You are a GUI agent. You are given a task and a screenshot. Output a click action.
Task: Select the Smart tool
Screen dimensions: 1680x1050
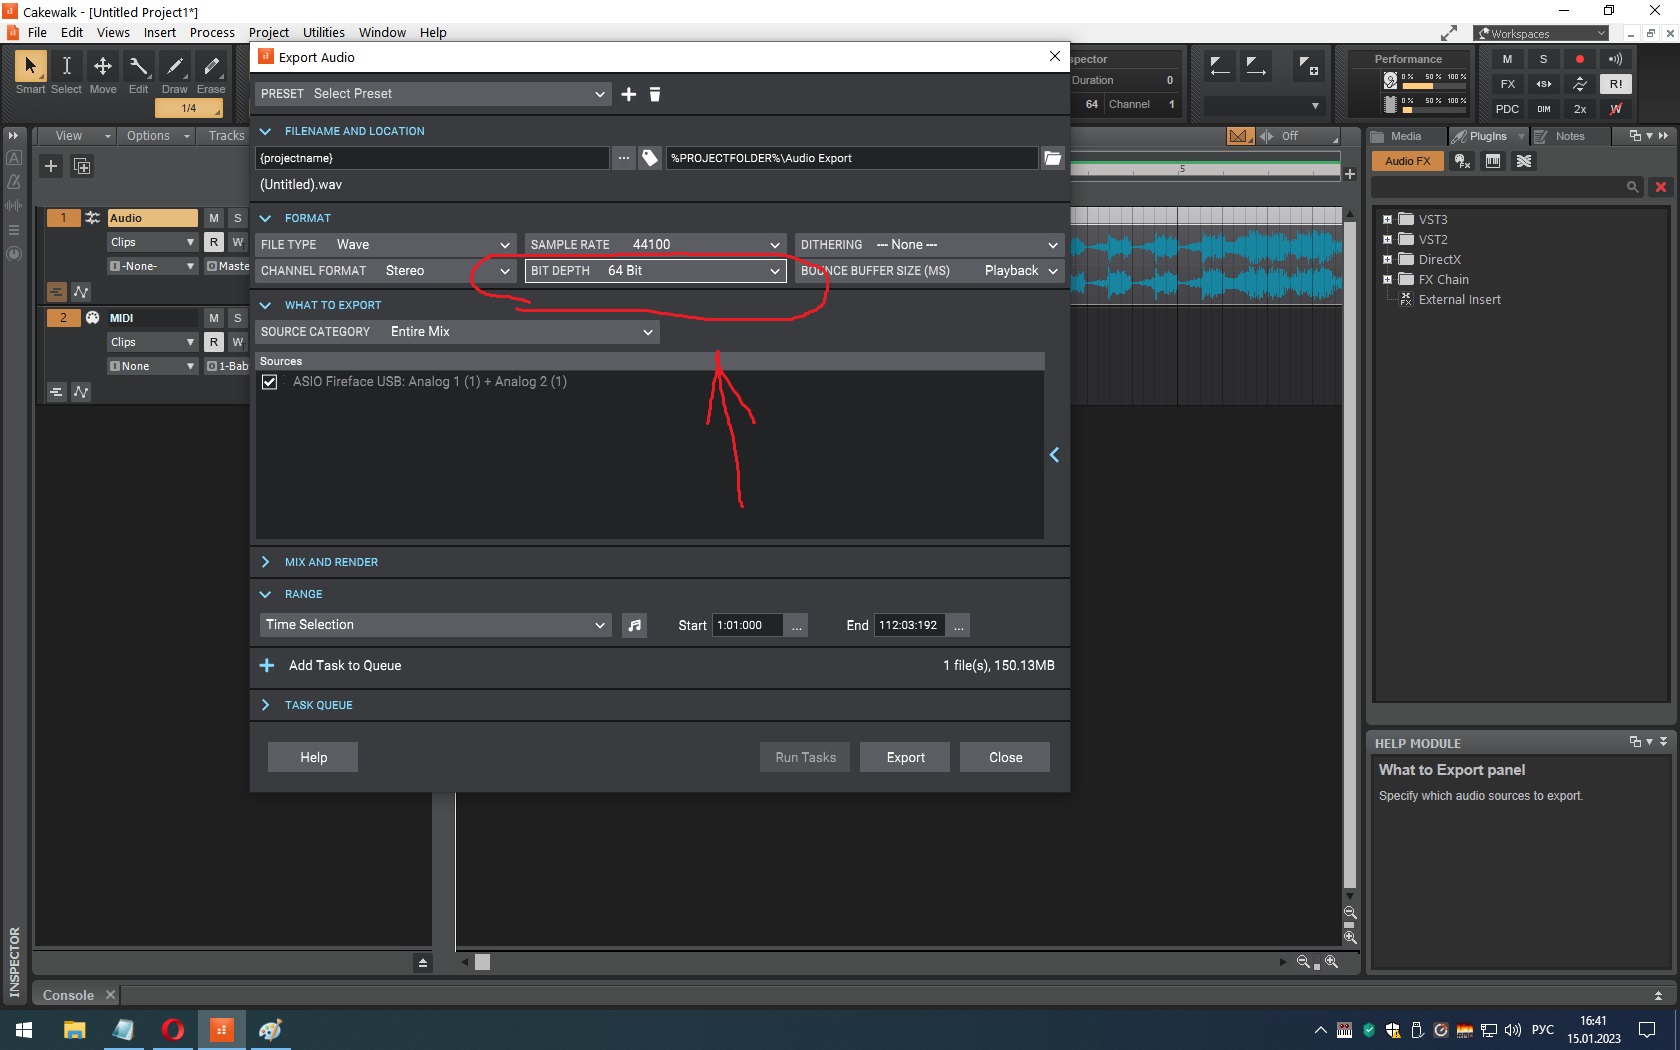tap(30, 67)
